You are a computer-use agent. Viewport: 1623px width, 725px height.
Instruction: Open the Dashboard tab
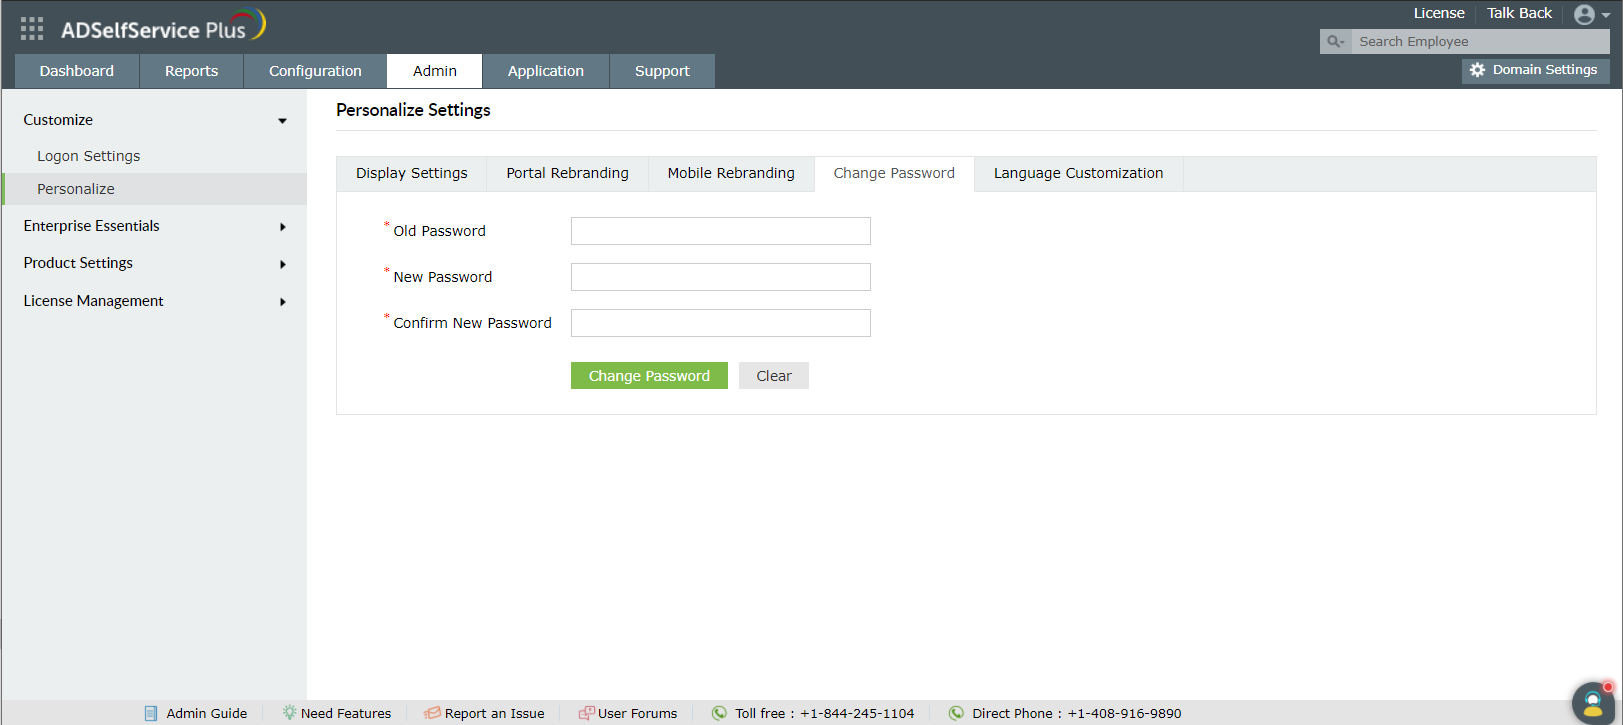(x=77, y=71)
